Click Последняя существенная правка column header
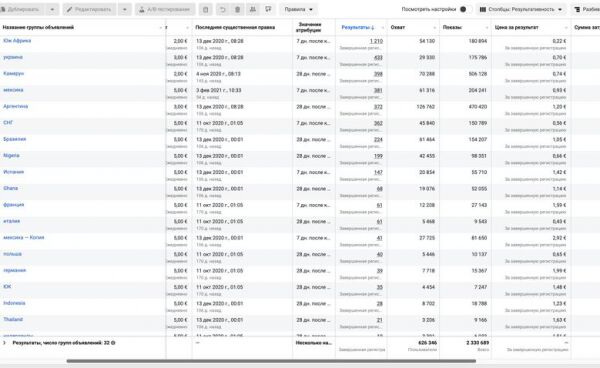Screen dimensions: 600x368 (x=235, y=28)
